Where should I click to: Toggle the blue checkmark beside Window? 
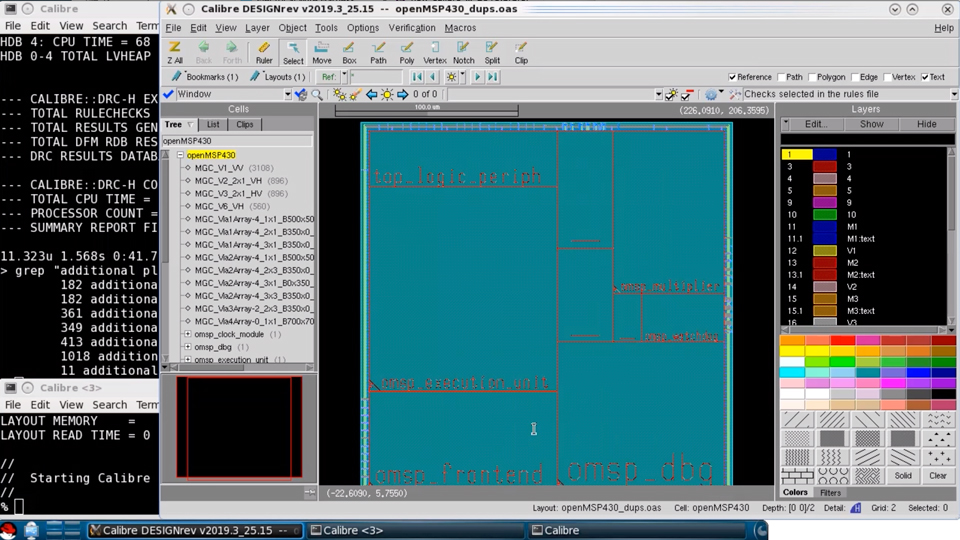click(x=168, y=94)
